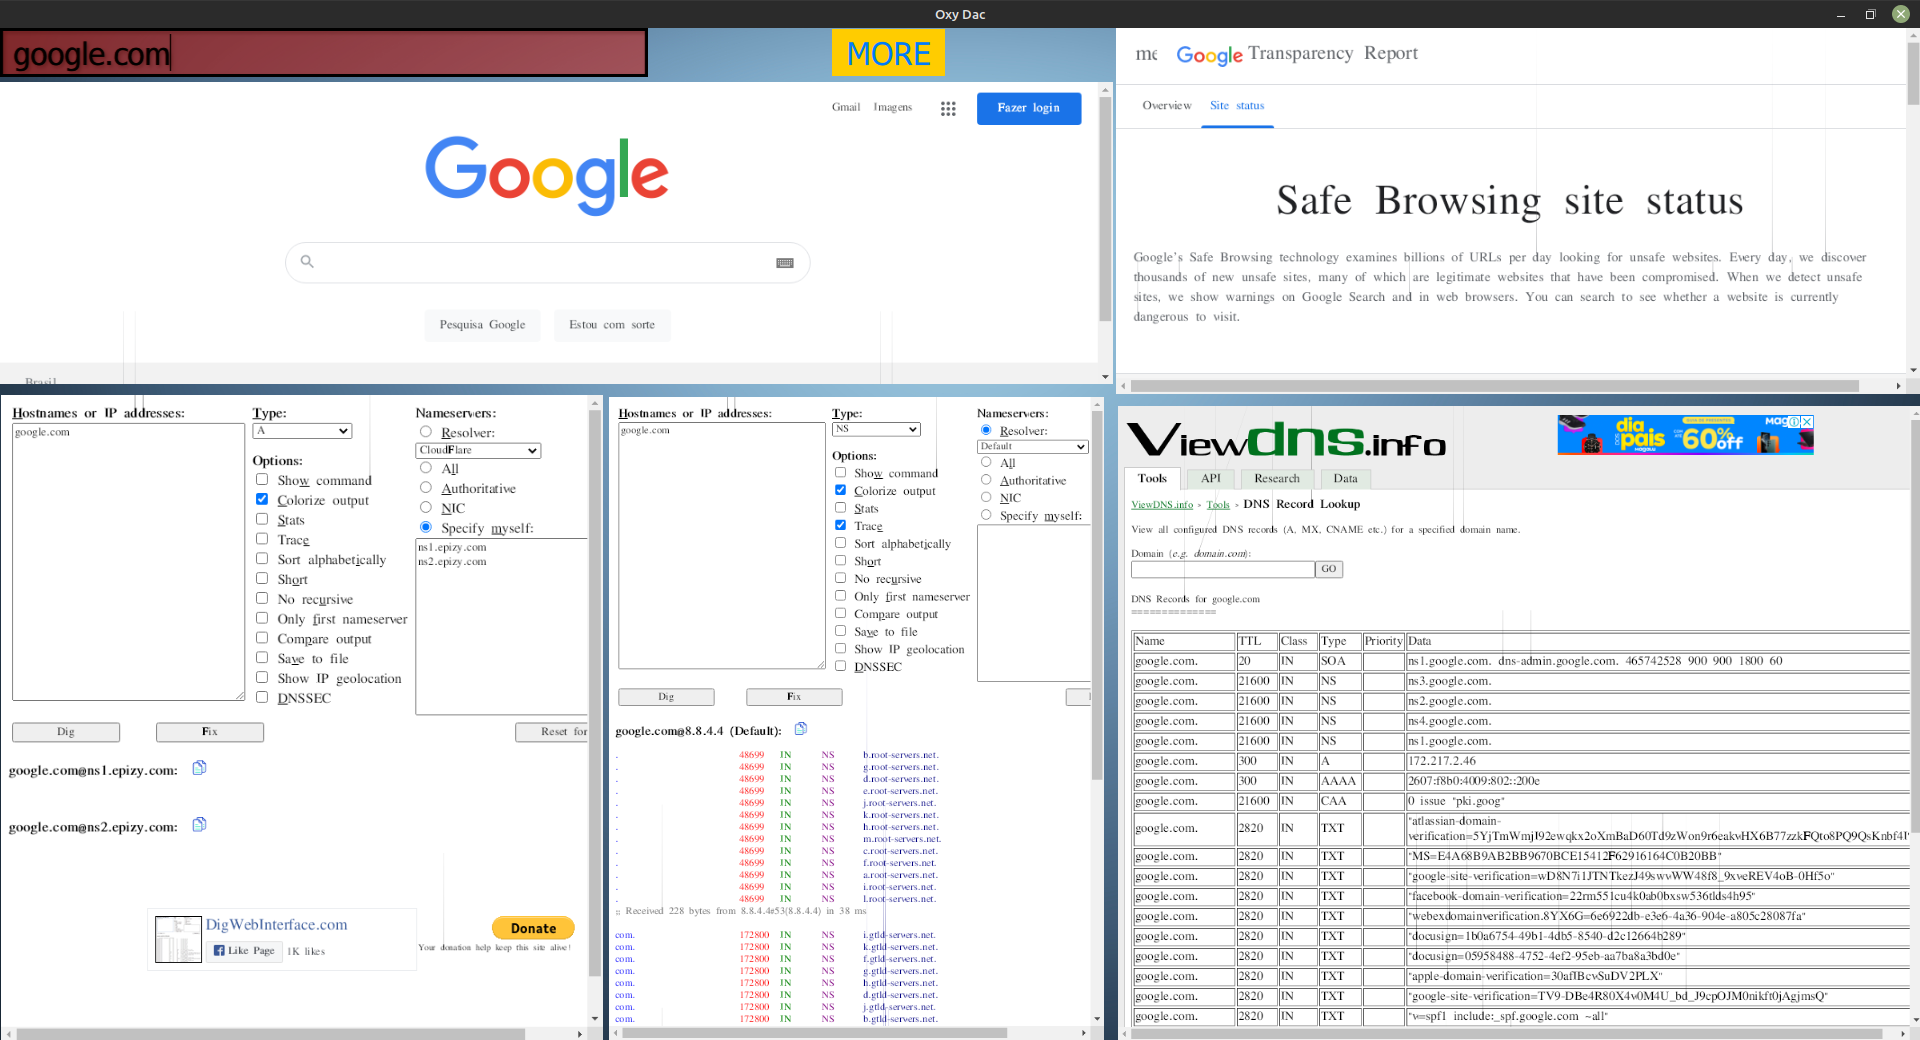1920x1040 pixels.
Task: Open the Type dropdown showing NS
Action: tap(876, 429)
